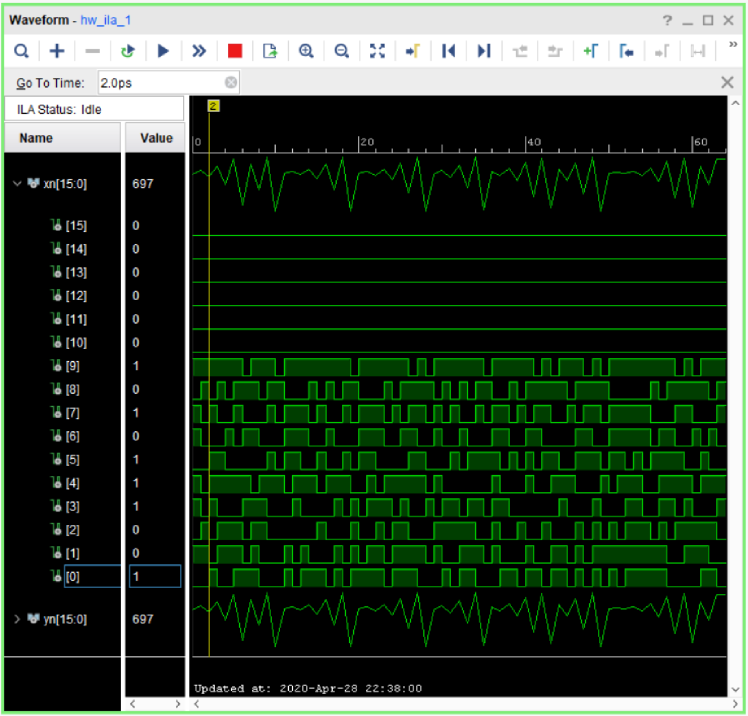Click yellow cursor marker flag 2
Screen dimensions: 748x716
(213, 106)
